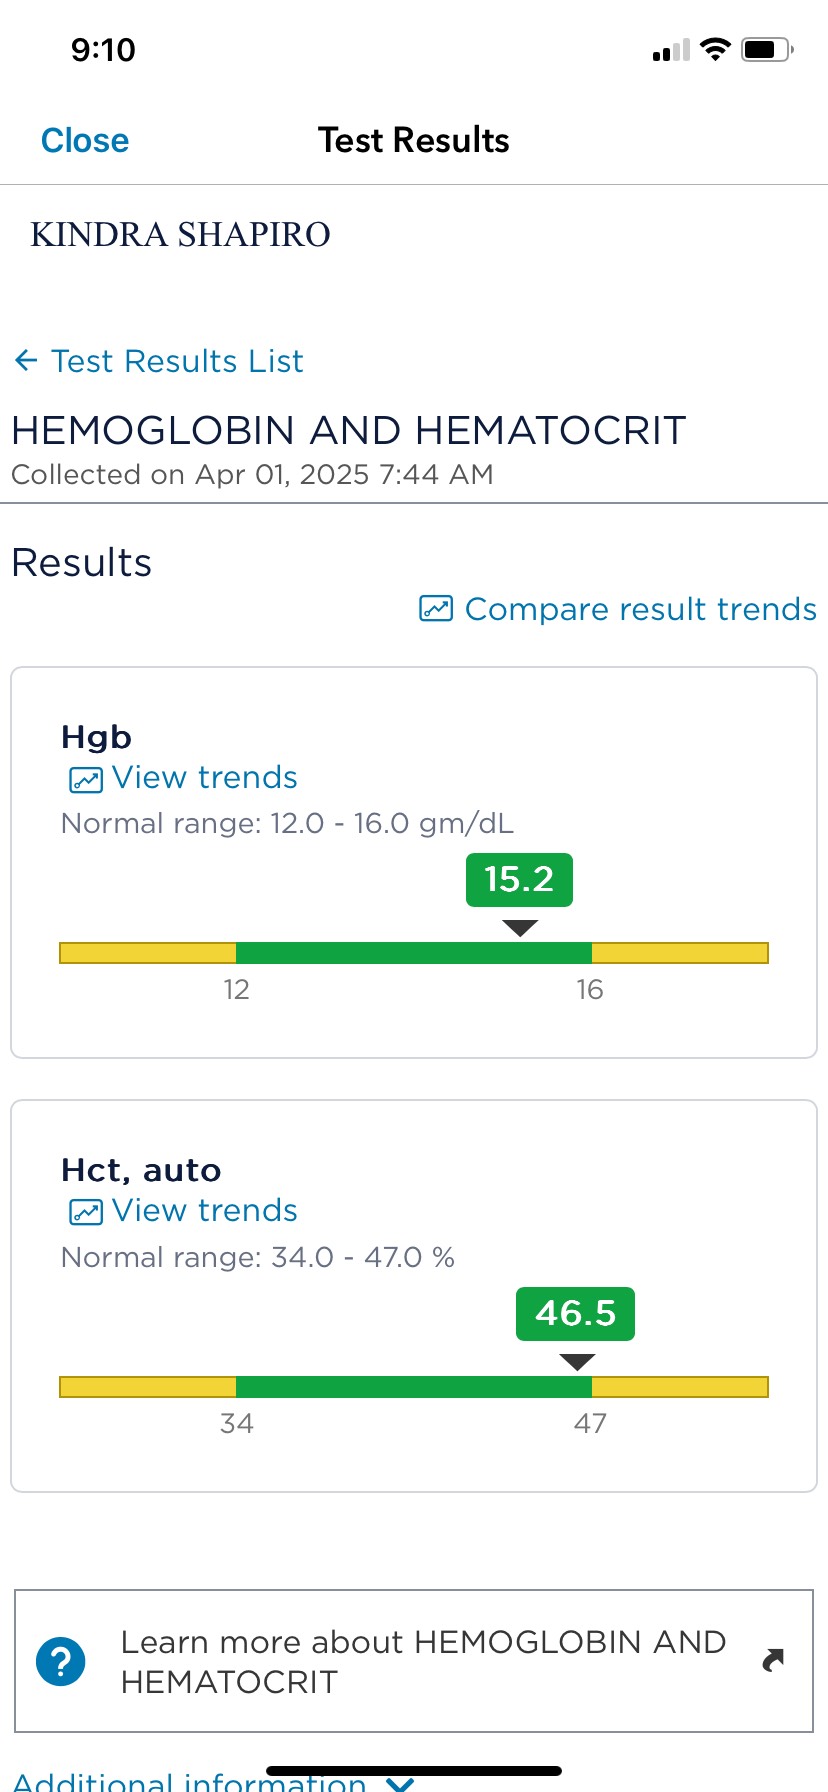Open Compare result trends link
Viewport: 828px width, 1792px height.
pos(640,609)
